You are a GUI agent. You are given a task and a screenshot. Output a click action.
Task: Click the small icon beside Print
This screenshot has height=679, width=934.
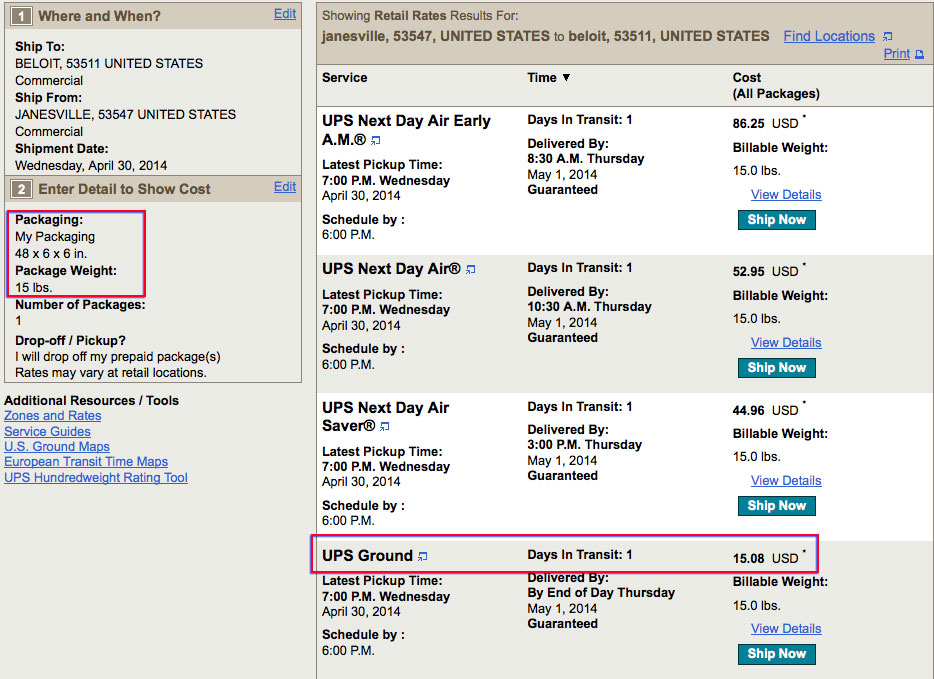[919, 54]
